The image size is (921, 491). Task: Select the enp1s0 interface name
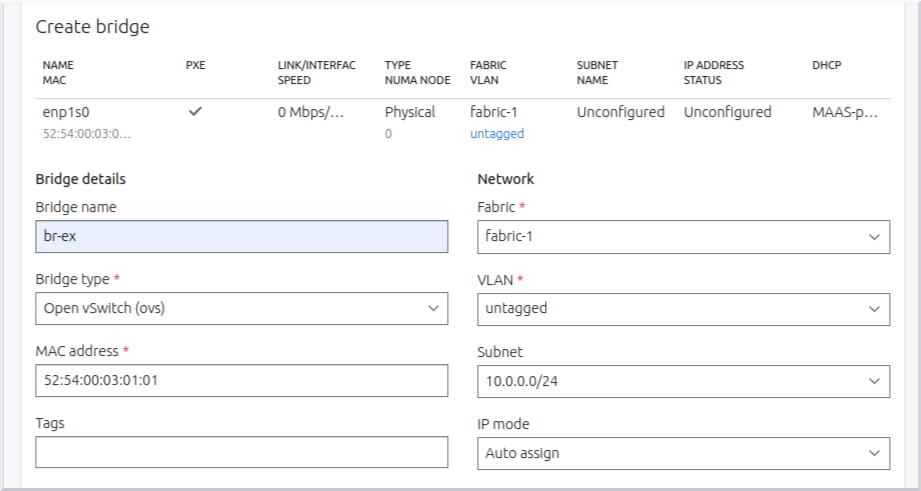coord(67,112)
